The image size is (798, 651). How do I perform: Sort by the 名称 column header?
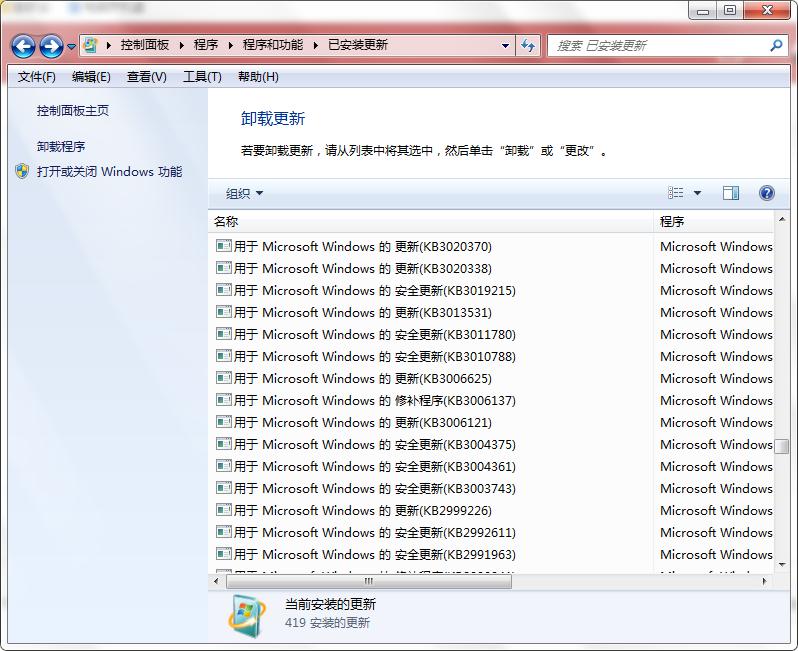click(x=431, y=221)
